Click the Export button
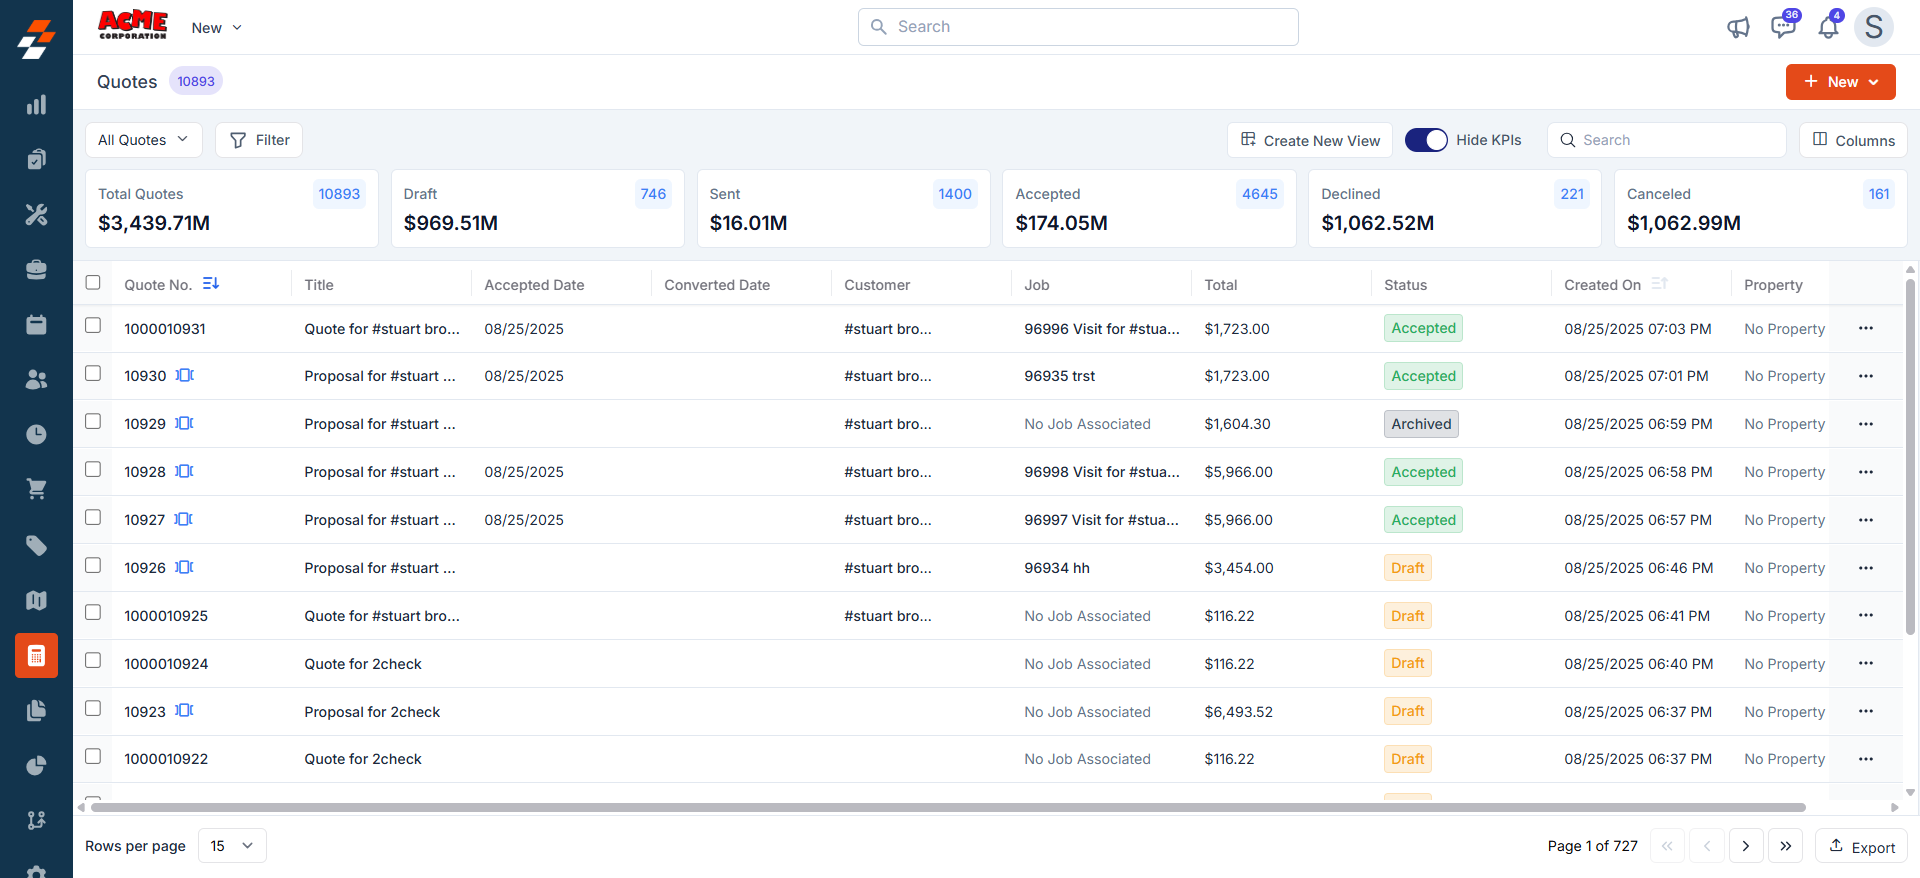 (x=1861, y=846)
